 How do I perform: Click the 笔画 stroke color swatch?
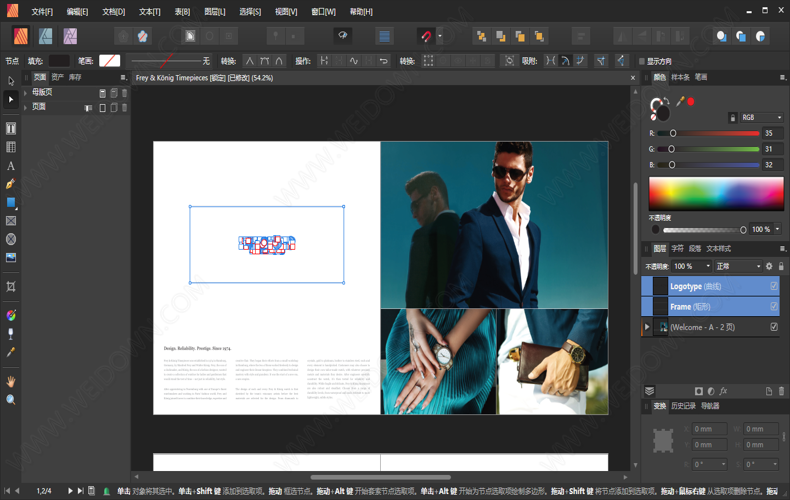pos(109,61)
